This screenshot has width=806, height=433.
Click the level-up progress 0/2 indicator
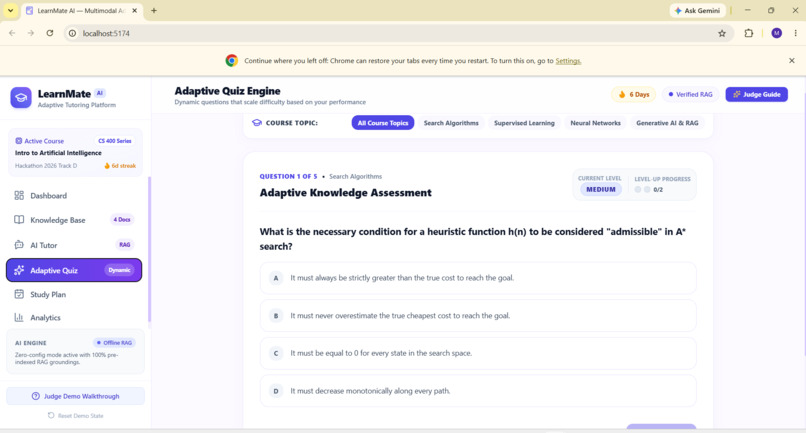click(648, 189)
